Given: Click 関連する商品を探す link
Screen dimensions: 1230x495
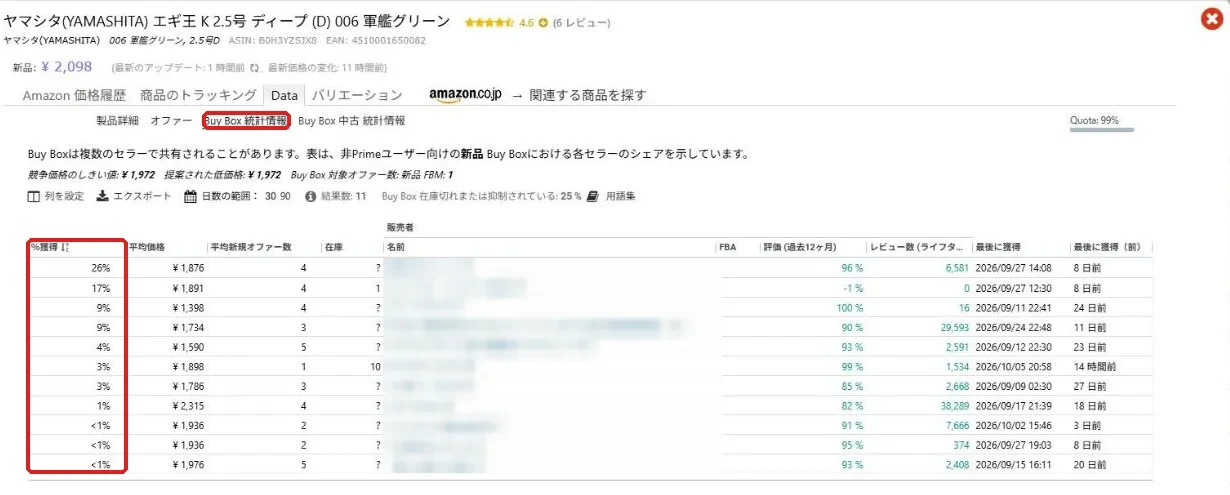Looking at the screenshot, I should 587,96.
